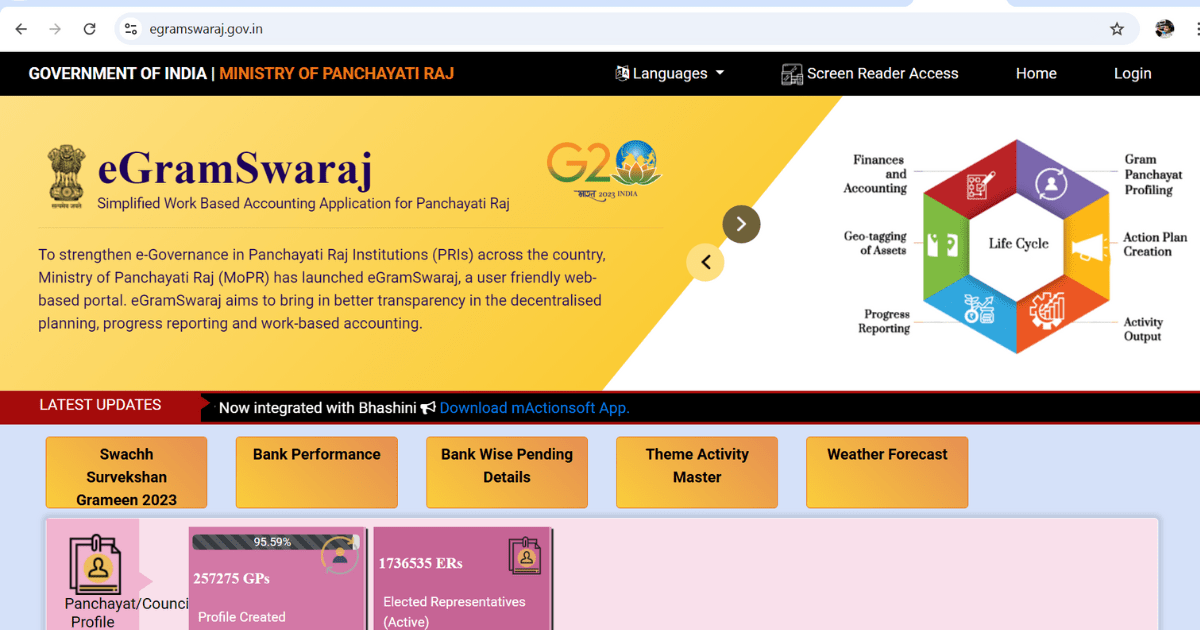The height and width of the screenshot is (630, 1200).
Task: Click Activity Output label
Action: point(1143,329)
